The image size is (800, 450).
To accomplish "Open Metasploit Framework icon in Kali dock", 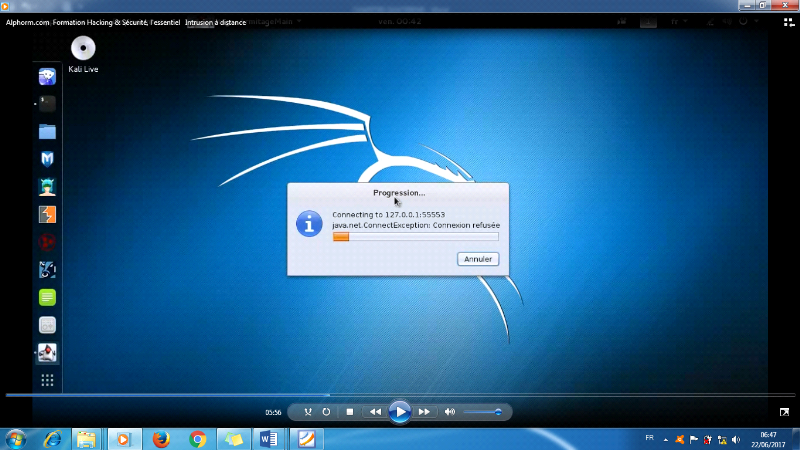I will click(x=47, y=159).
